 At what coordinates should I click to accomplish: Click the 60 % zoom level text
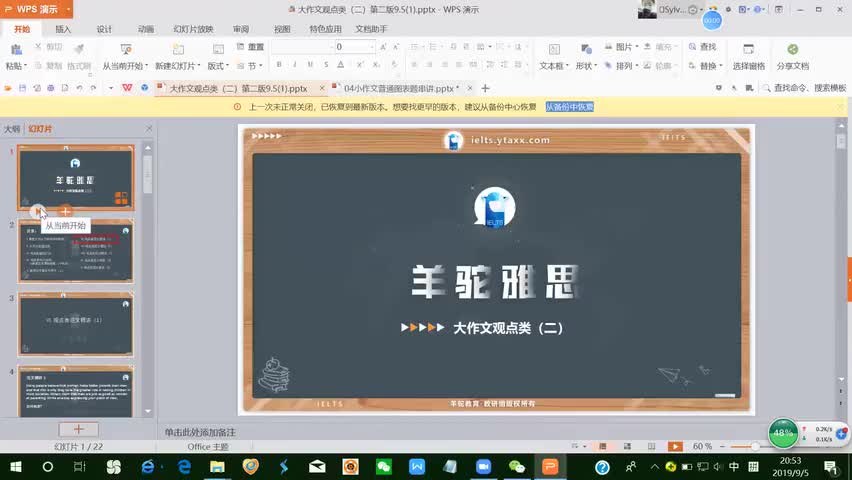(x=702, y=446)
